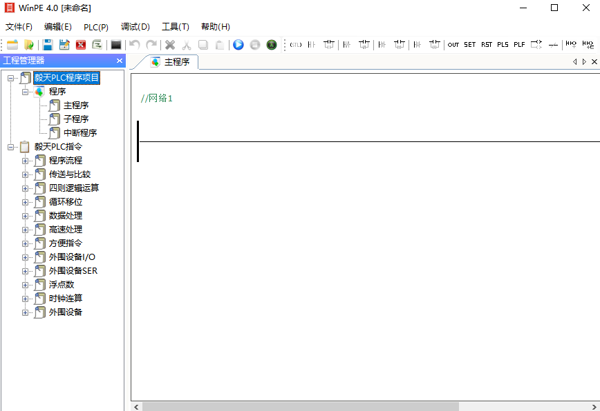Screen dimensions: 600x411
Task: Click the blue floppy disk Save icon
Action: pyautogui.click(x=47, y=45)
